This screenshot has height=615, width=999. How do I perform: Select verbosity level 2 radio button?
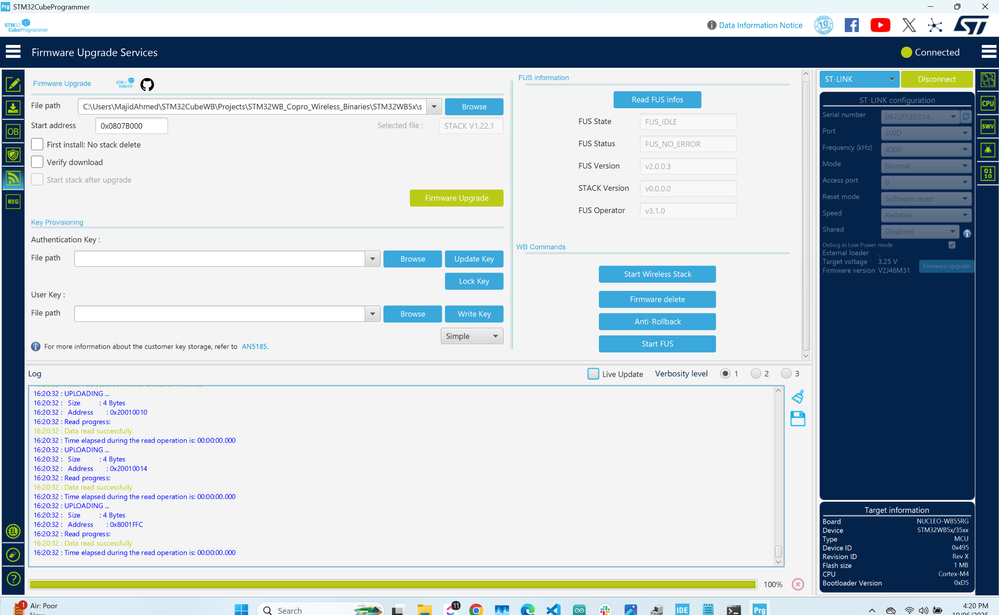click(756, 373)
